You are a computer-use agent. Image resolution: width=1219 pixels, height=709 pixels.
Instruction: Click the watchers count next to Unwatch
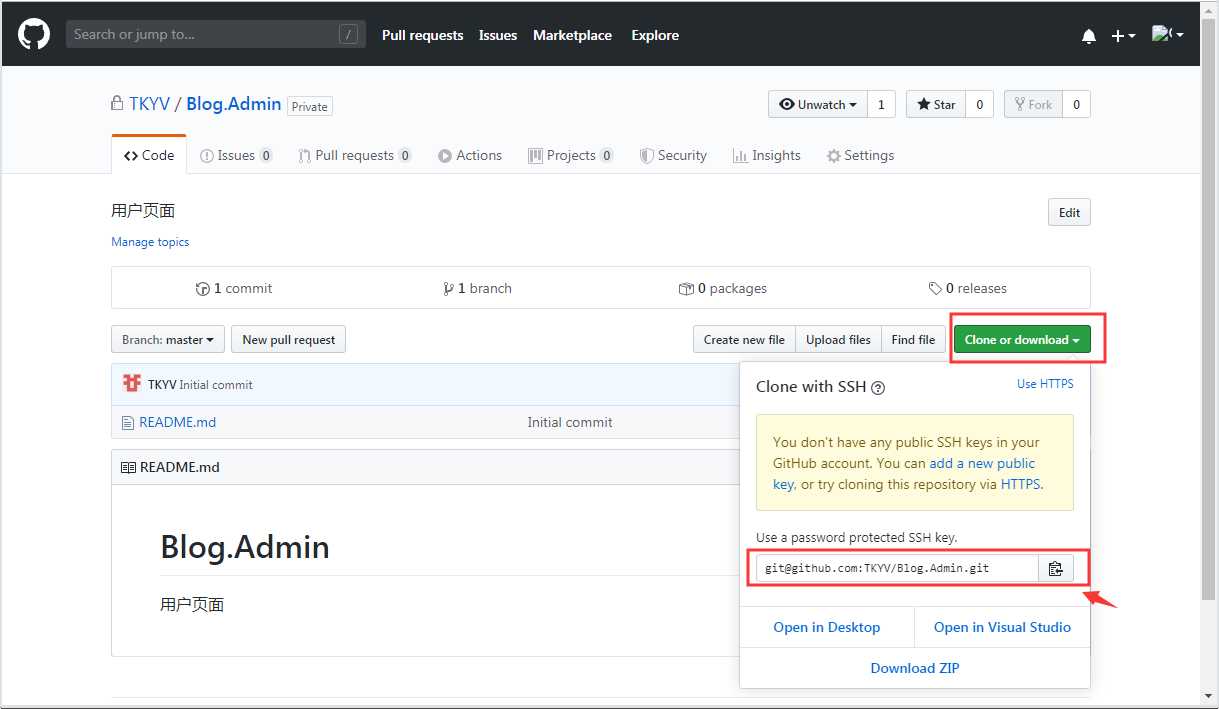pyautogui.click(x=881, y=104)
